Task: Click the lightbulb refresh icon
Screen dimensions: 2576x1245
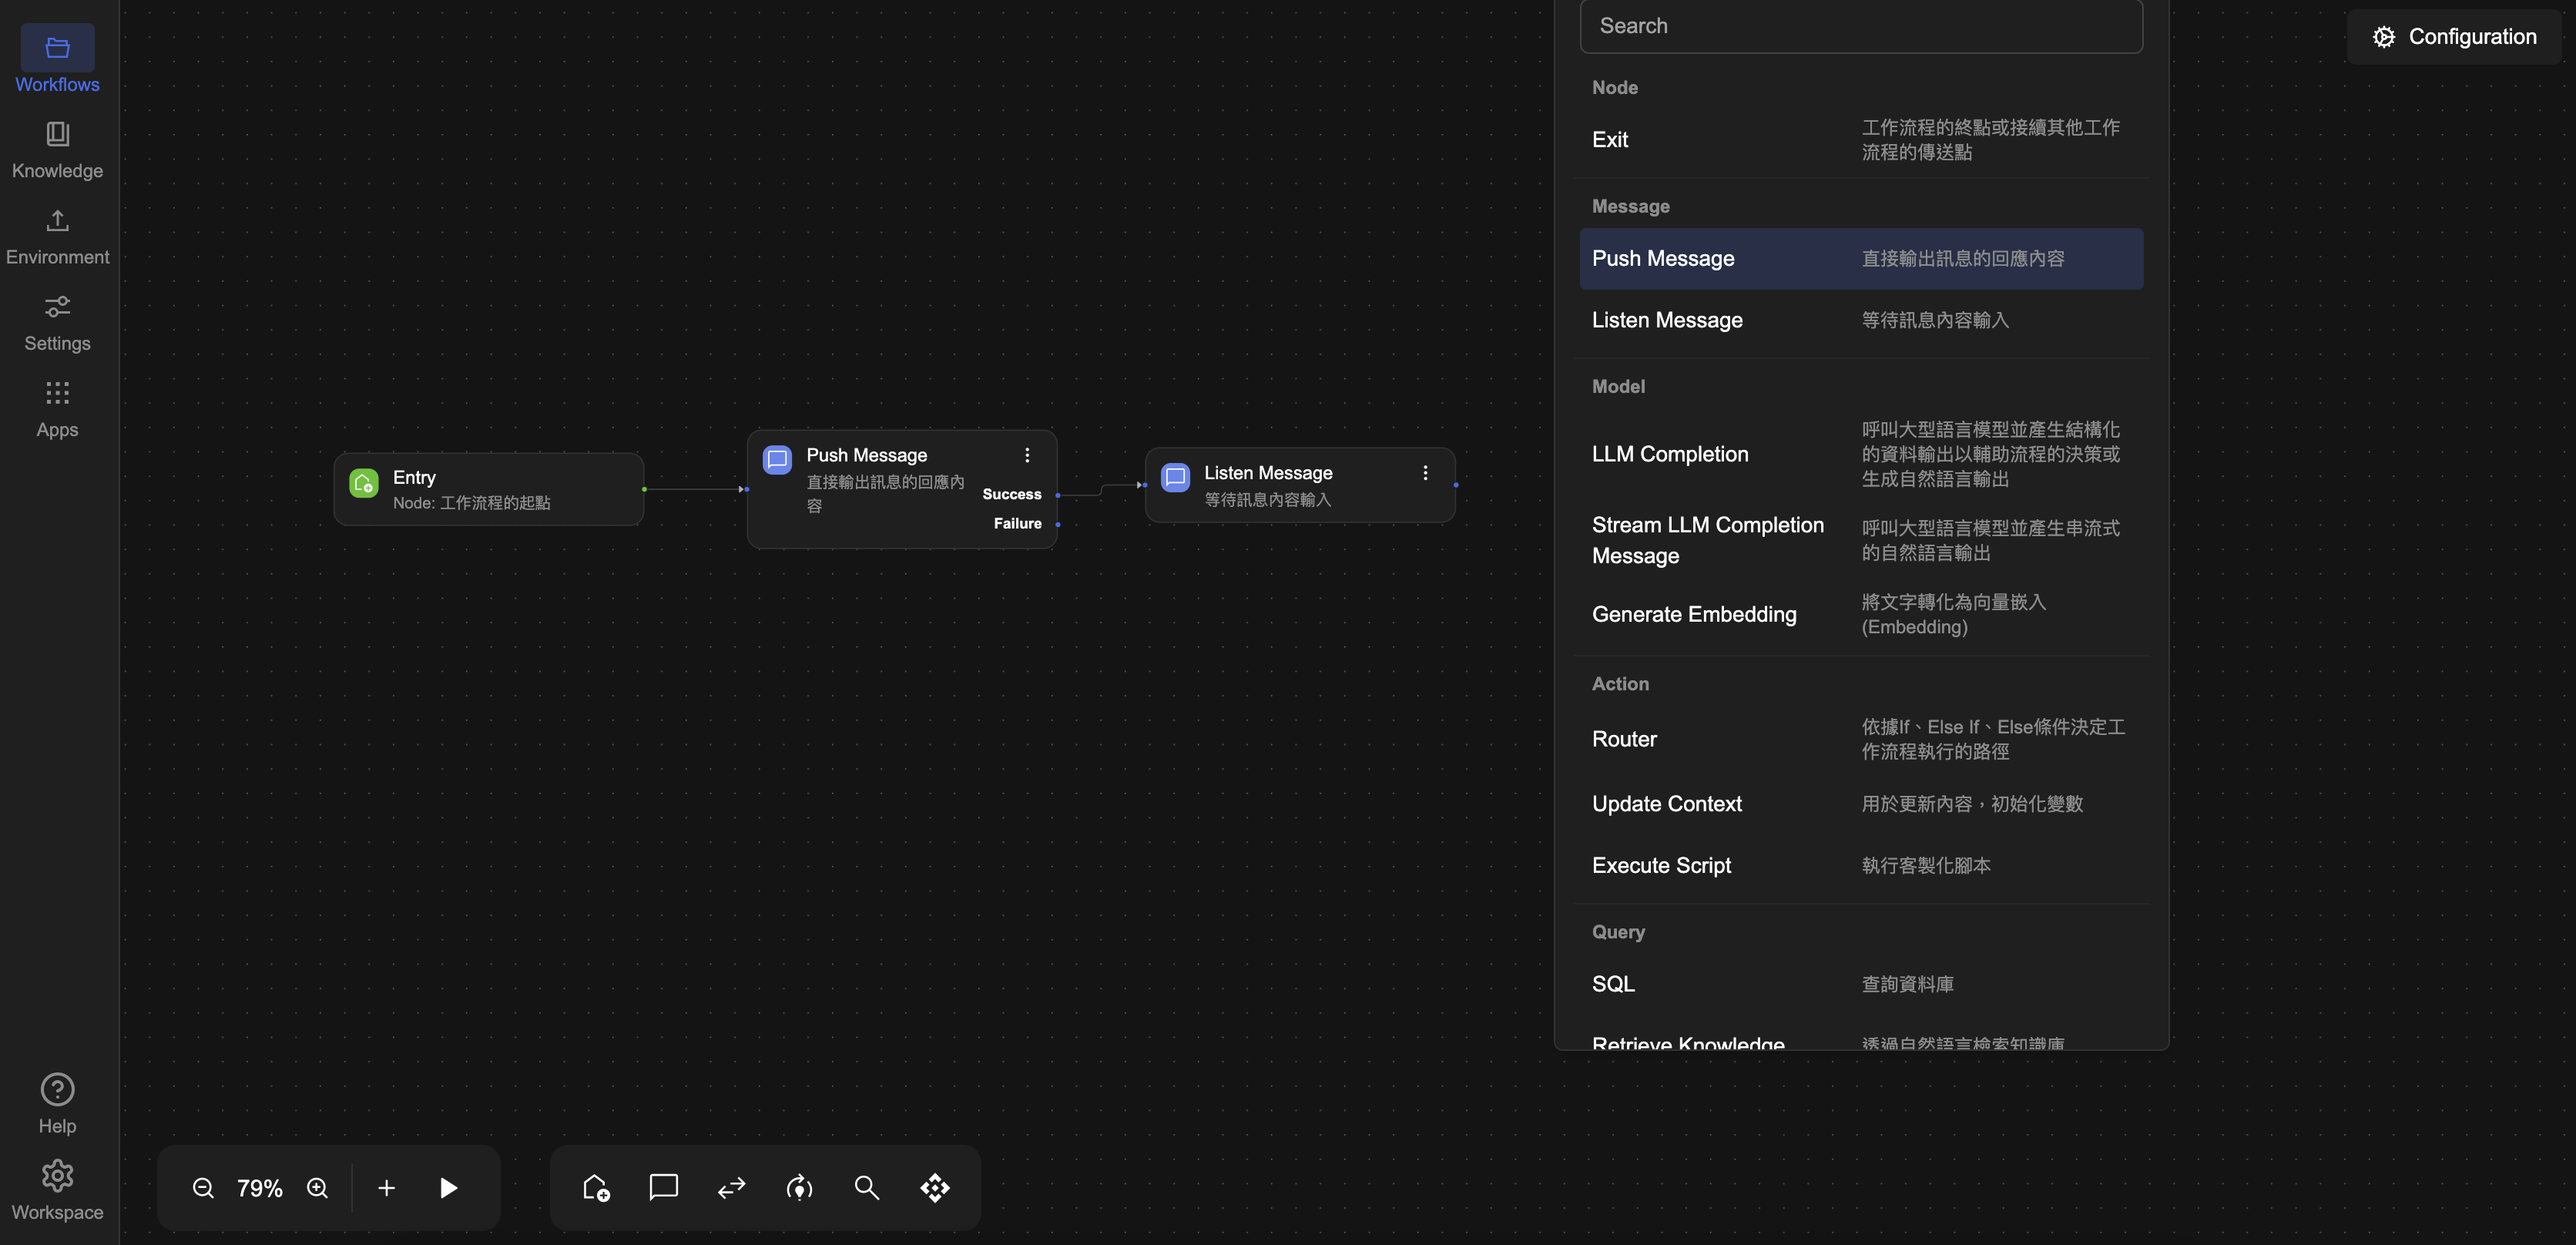Action: click(x=799, y=1187)
